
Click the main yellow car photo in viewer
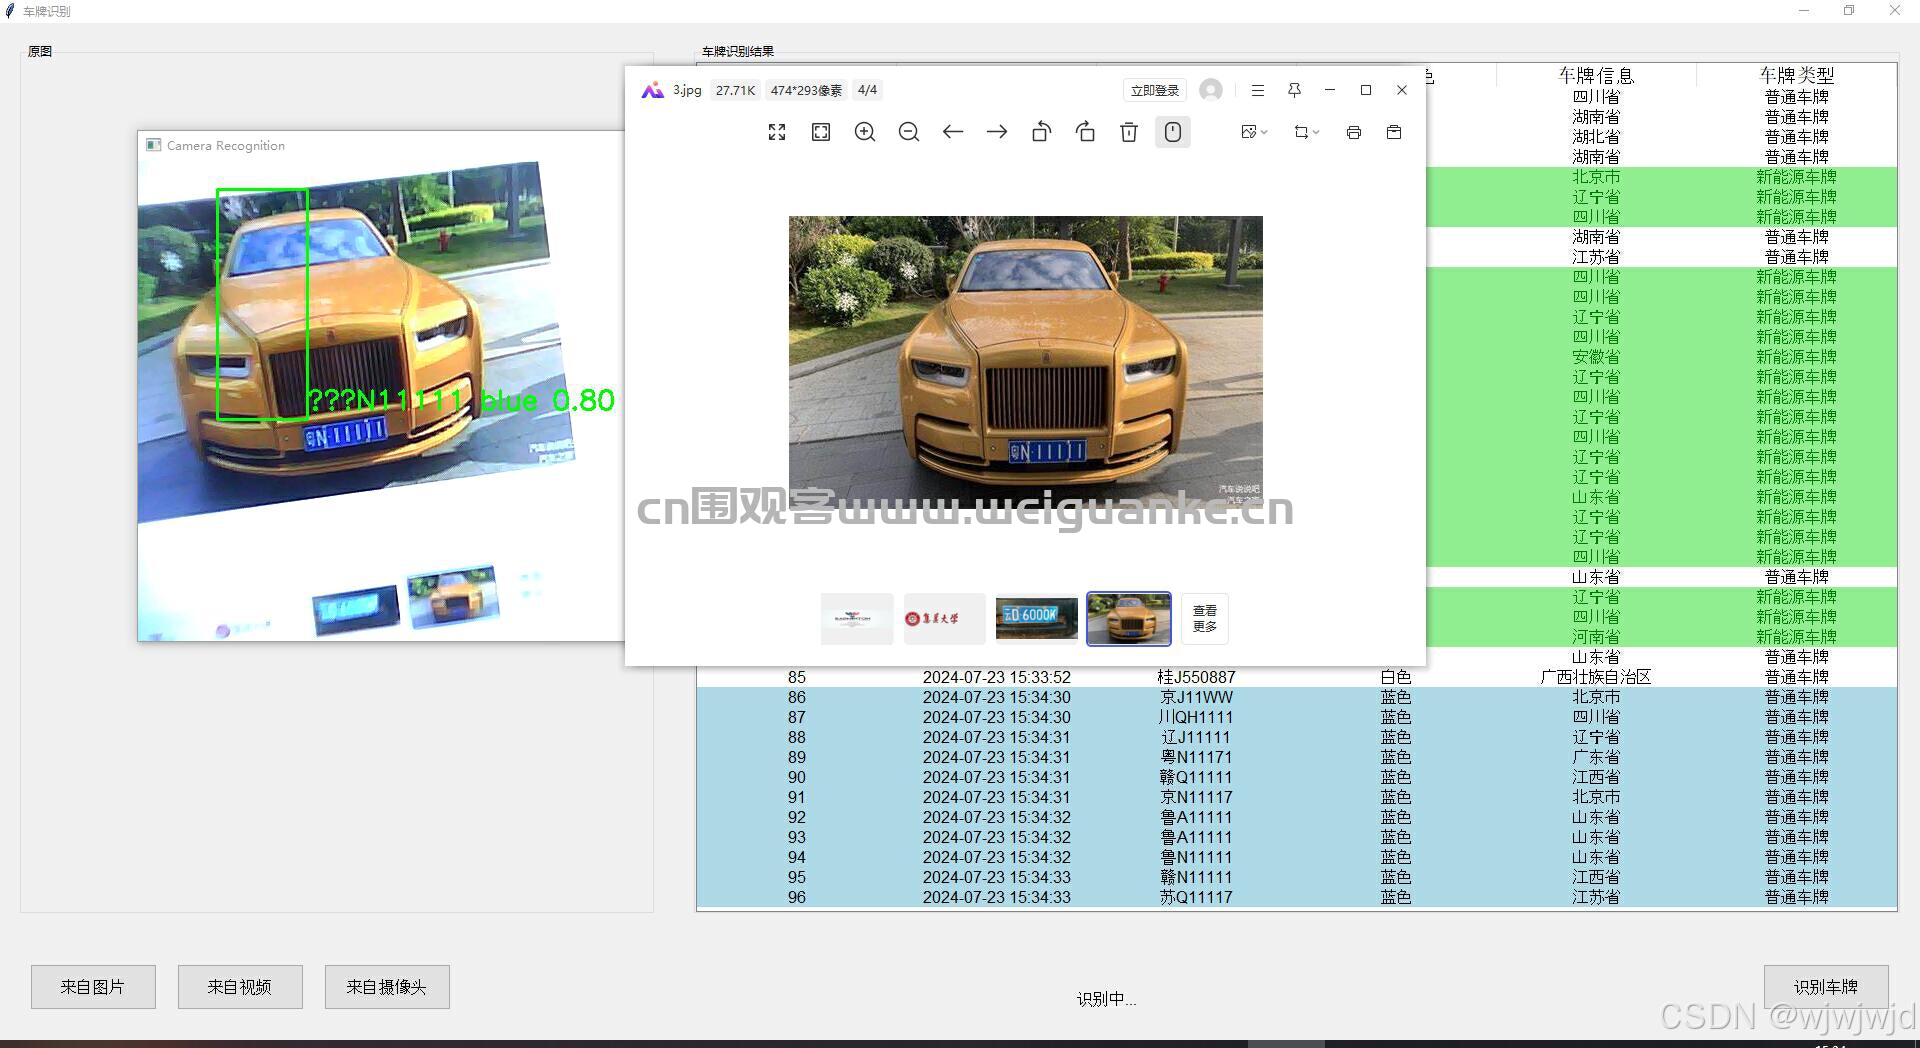click(1025, 360)
